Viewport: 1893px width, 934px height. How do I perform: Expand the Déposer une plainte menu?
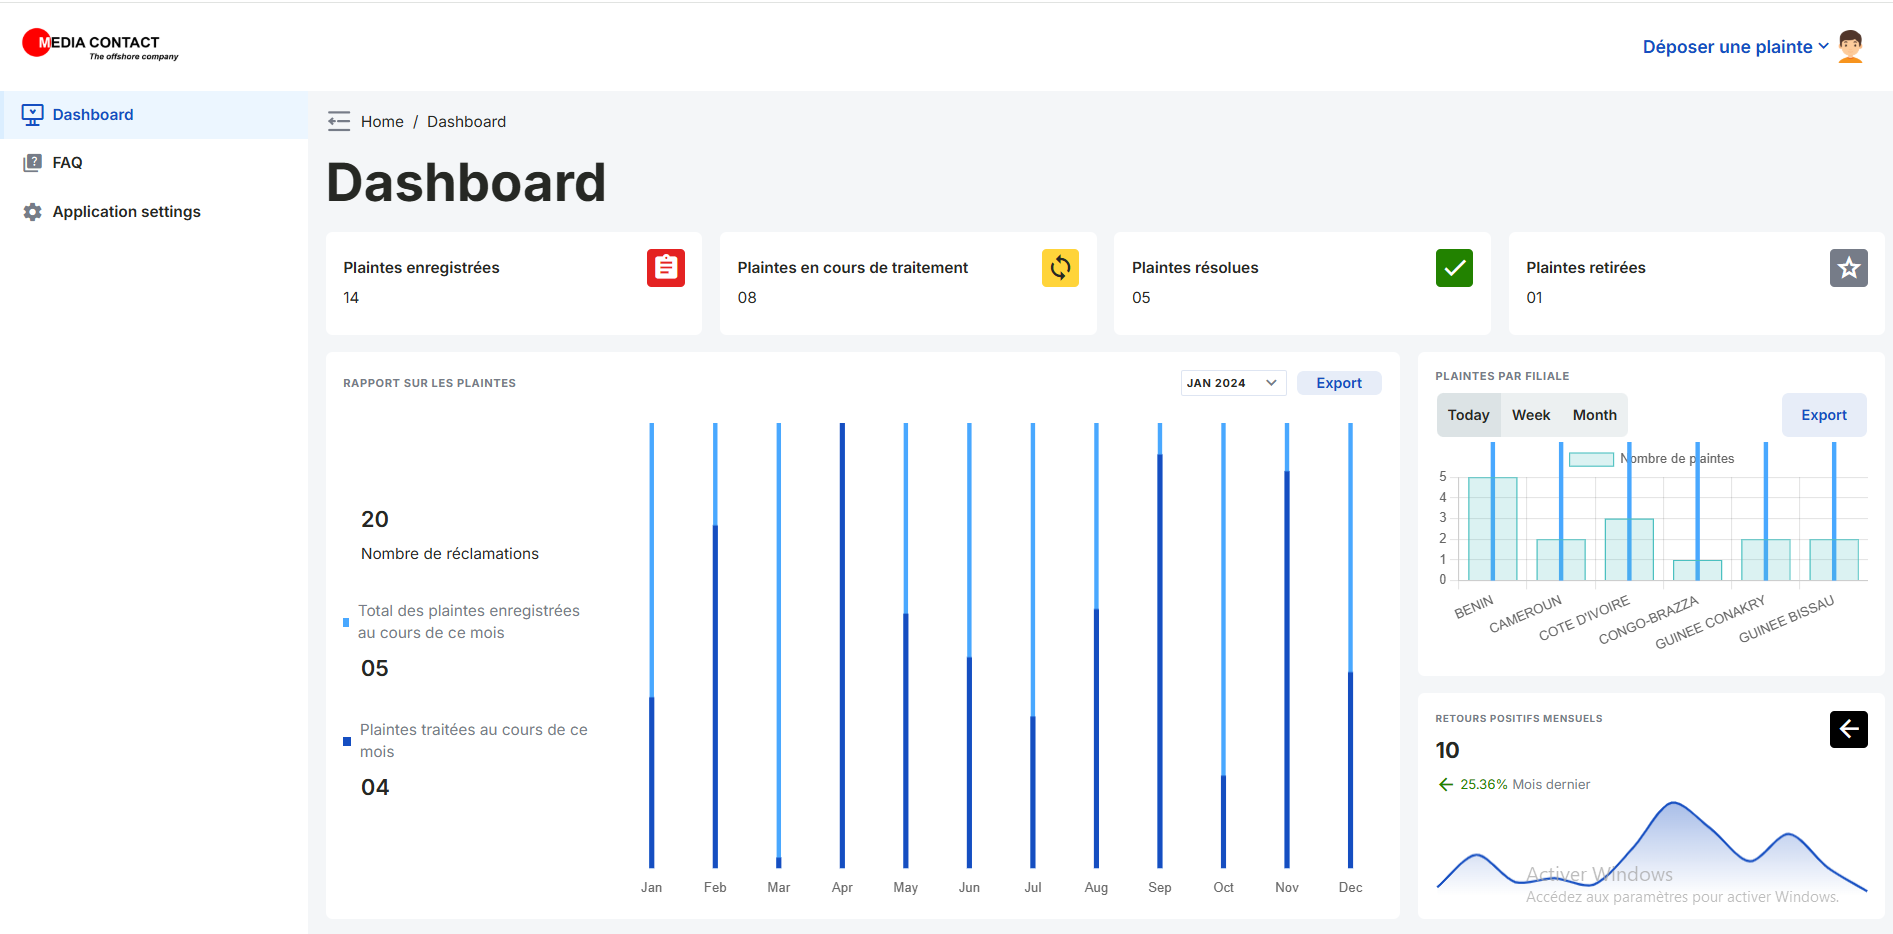pyautogui.click(x=1735, y=47)
